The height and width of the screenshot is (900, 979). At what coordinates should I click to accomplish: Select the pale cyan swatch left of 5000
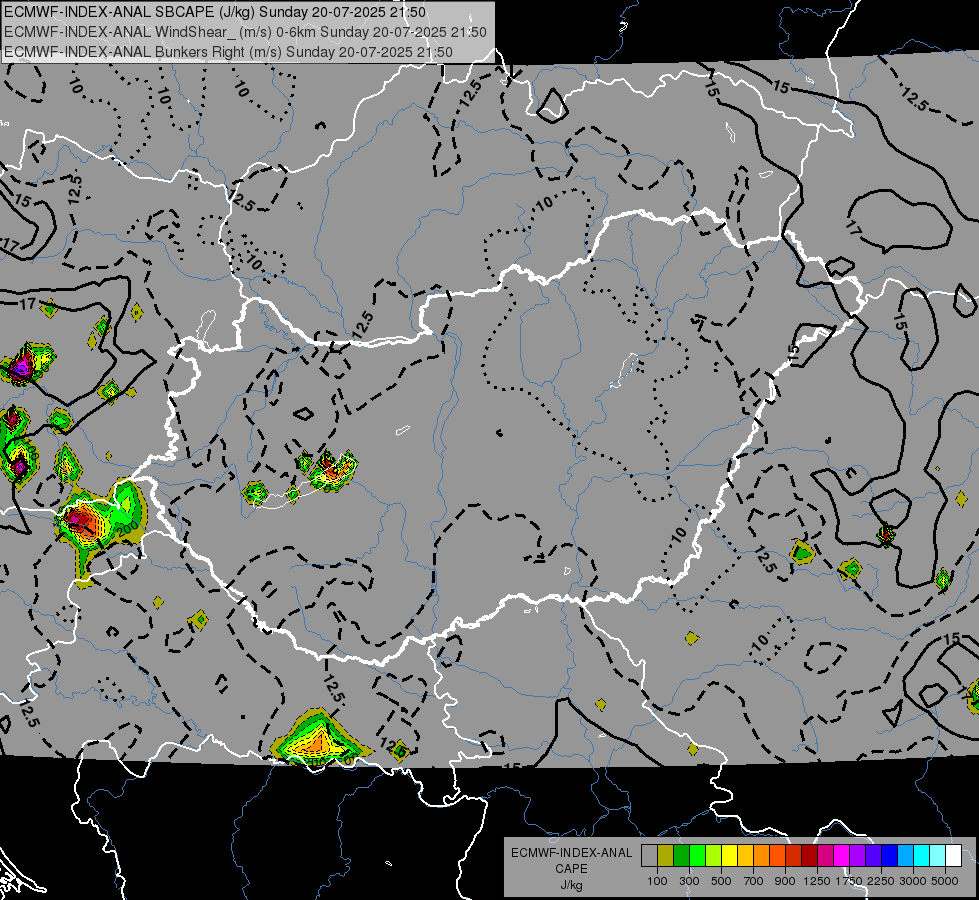tap(938, 855)
